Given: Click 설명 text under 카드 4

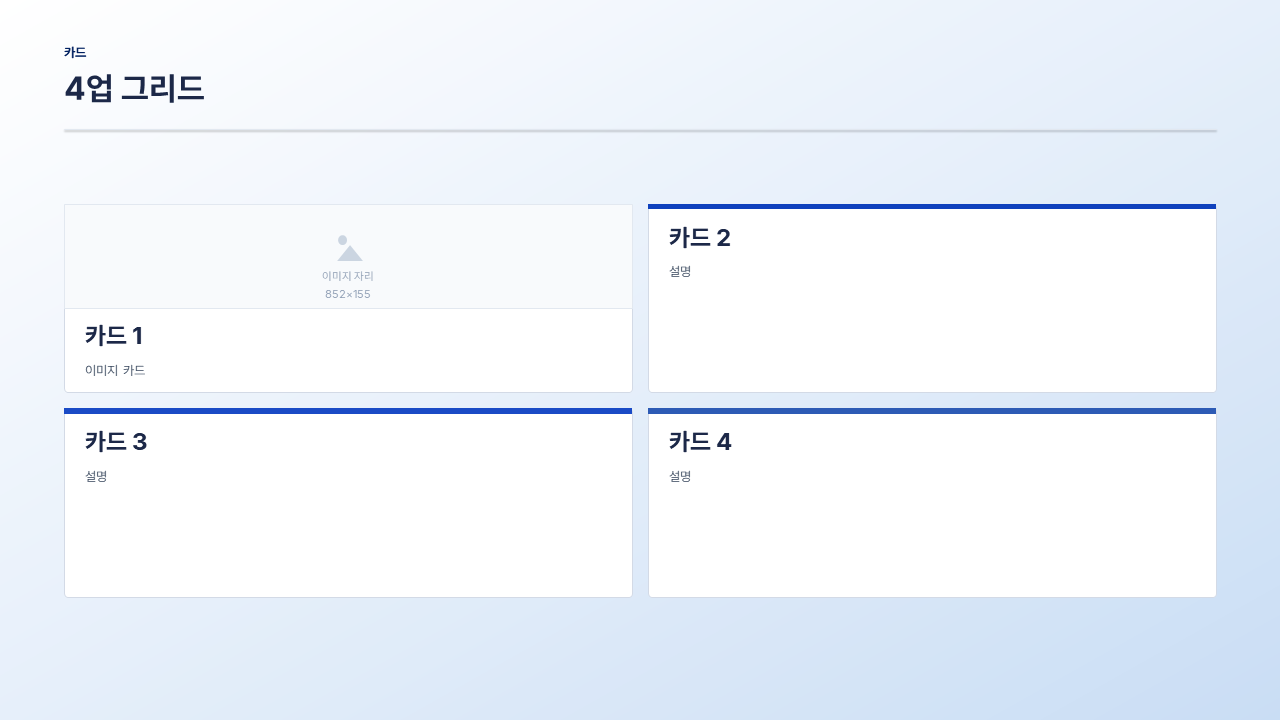Looking at the screenshot, I should (x=680, y=476).
